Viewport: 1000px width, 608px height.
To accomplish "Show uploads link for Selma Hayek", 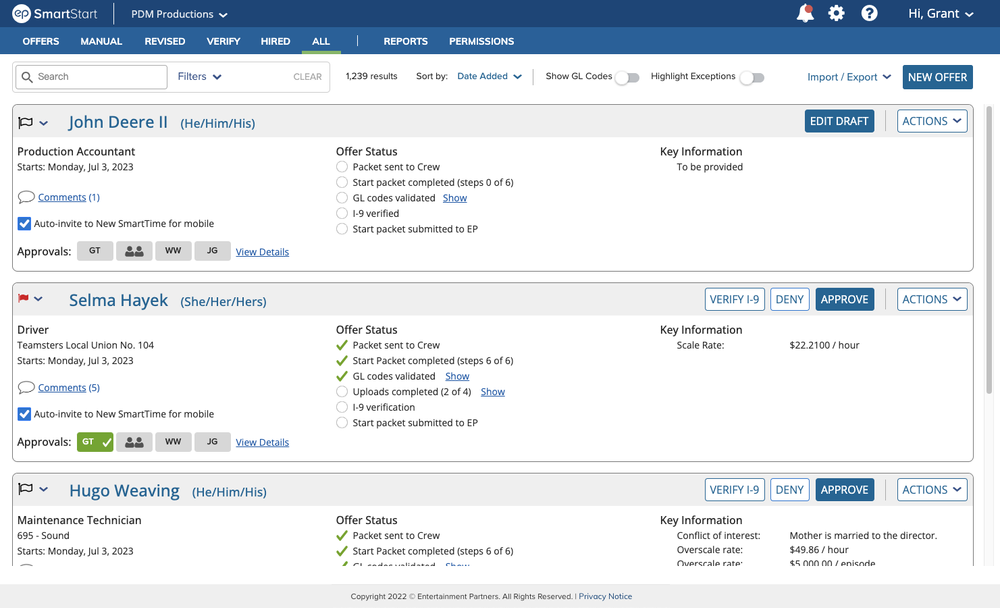I will tap(492, 392).
